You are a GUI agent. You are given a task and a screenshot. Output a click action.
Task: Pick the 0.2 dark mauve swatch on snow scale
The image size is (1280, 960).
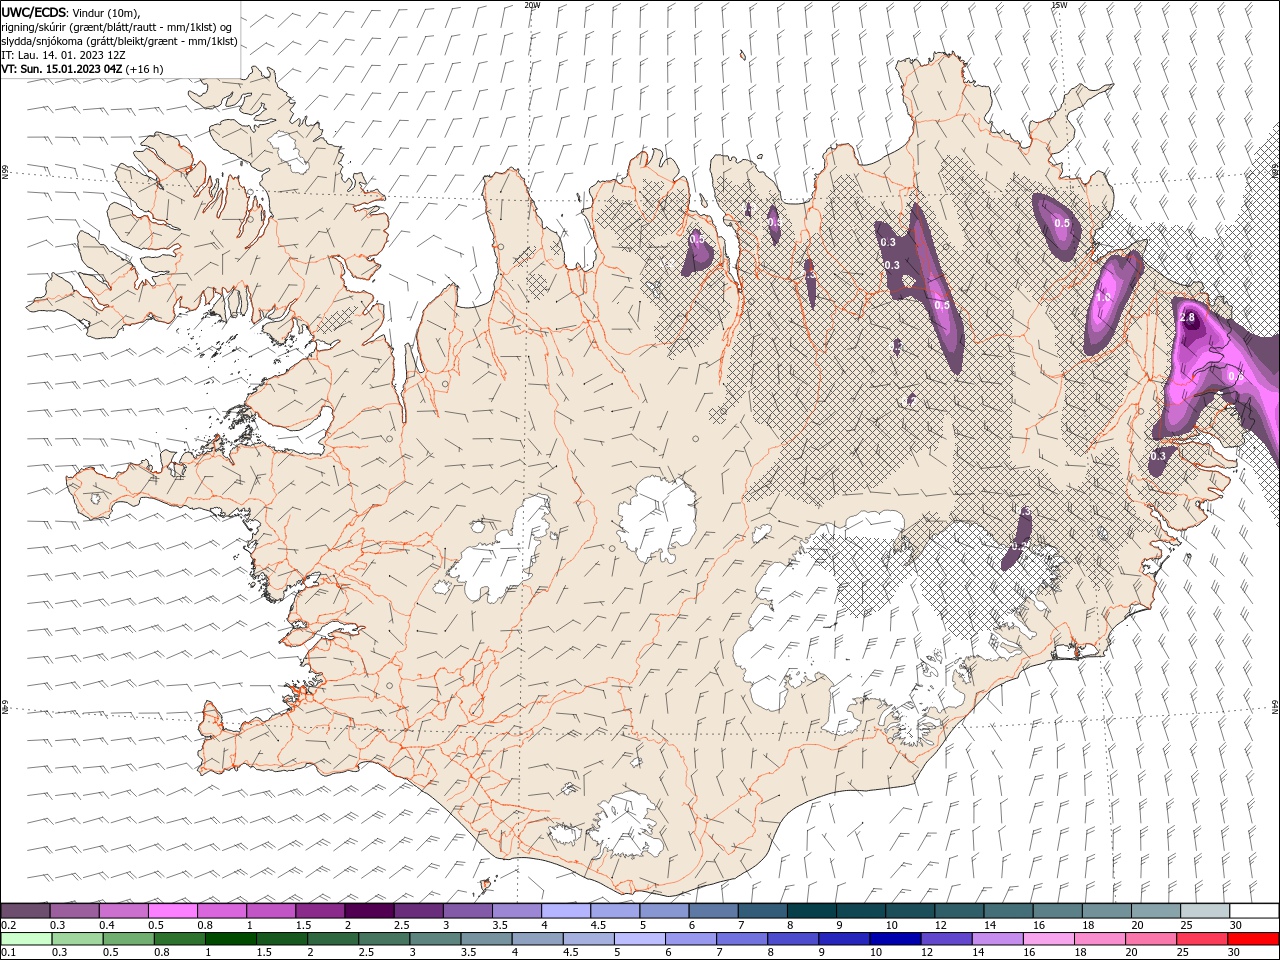(x=25, y=911)
